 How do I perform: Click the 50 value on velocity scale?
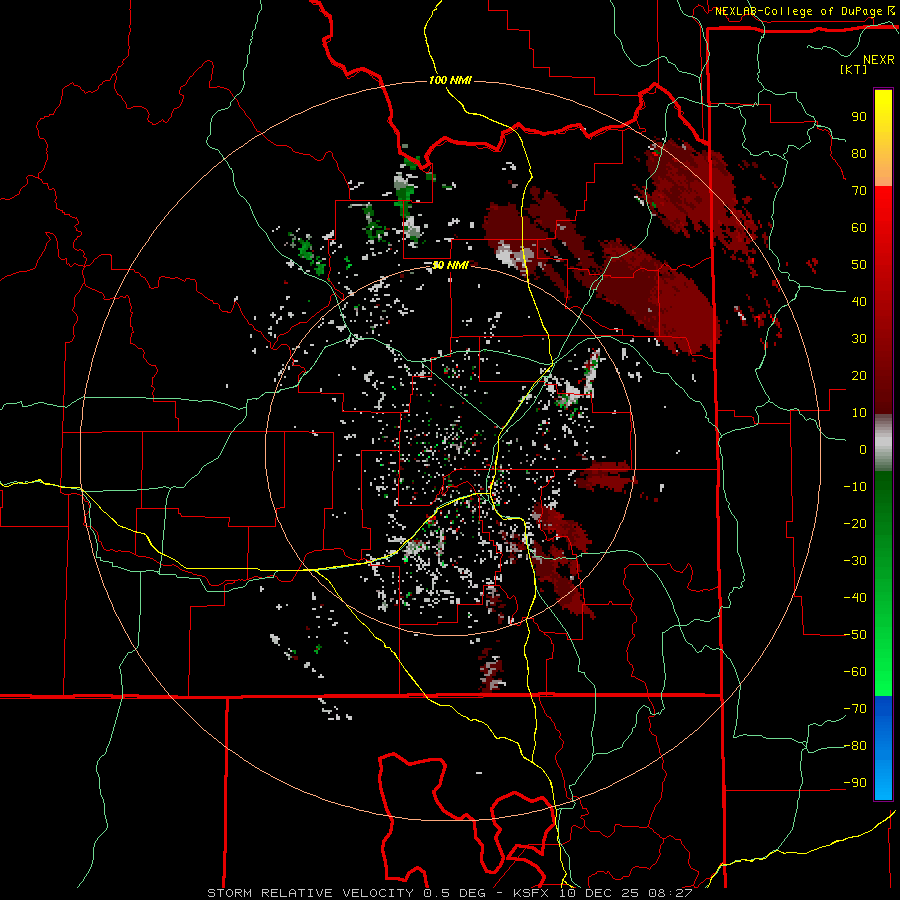(859, 265)
